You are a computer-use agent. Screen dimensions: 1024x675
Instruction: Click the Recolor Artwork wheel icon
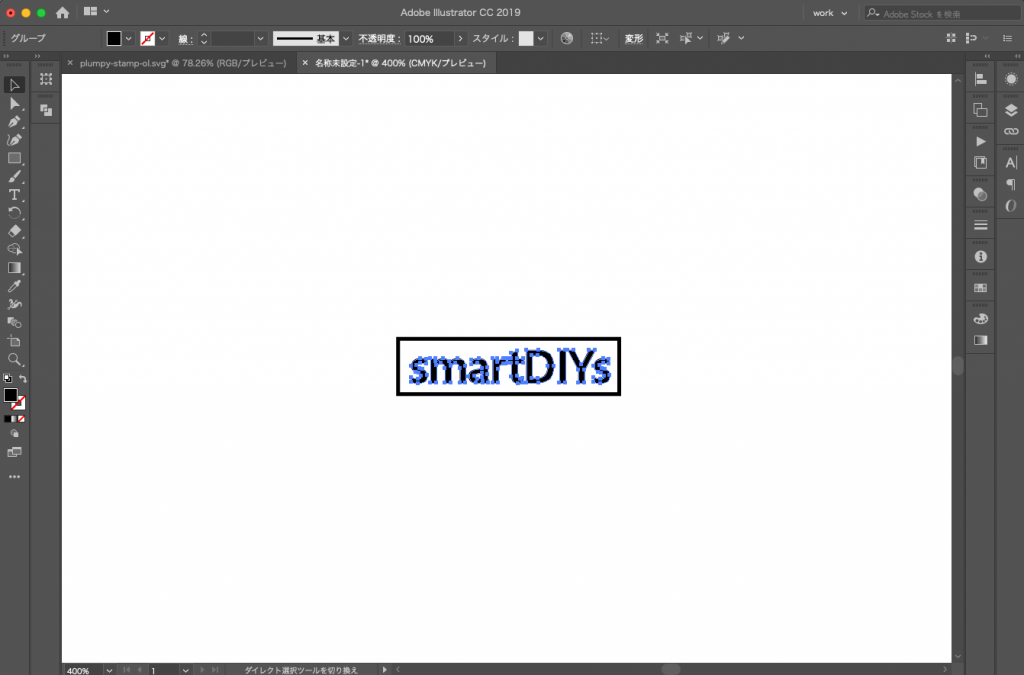click(x=567, y=39)
